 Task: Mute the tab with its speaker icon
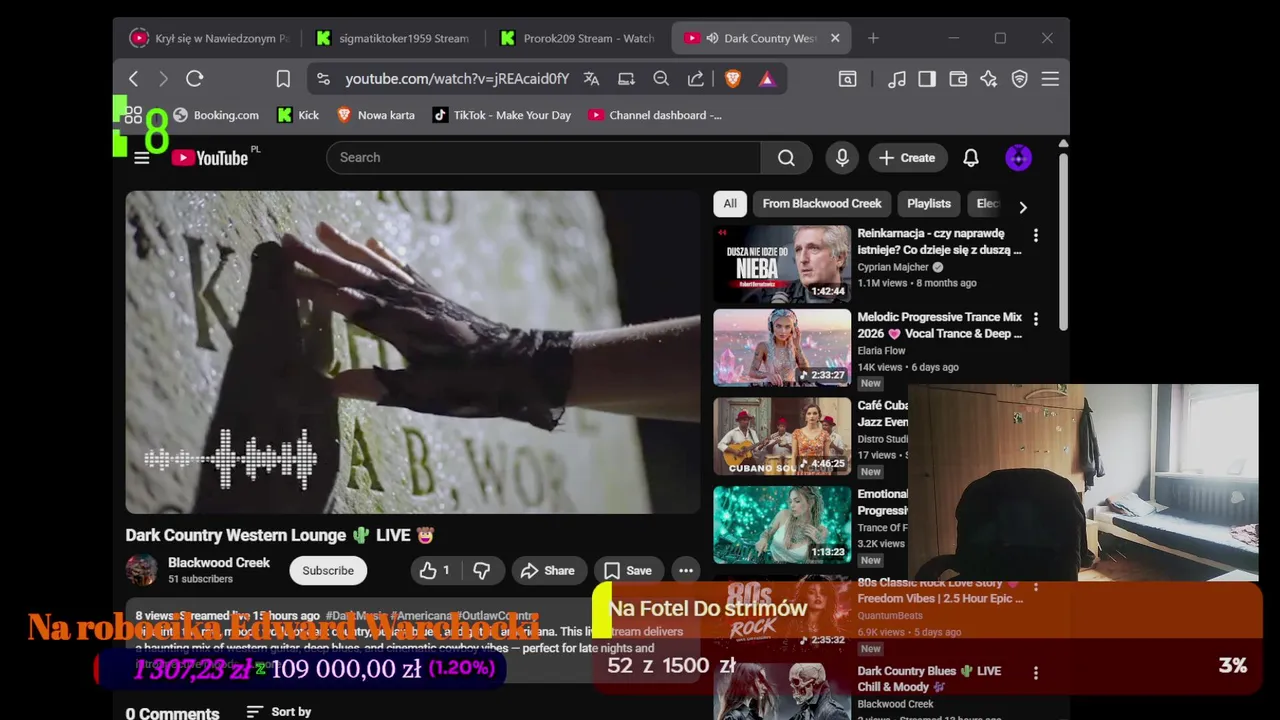click(712, 38)
